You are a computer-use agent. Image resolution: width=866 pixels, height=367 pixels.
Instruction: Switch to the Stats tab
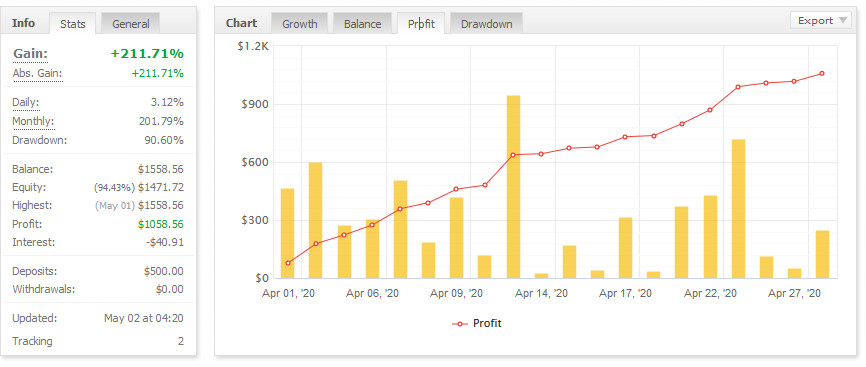tap(72, 24)
